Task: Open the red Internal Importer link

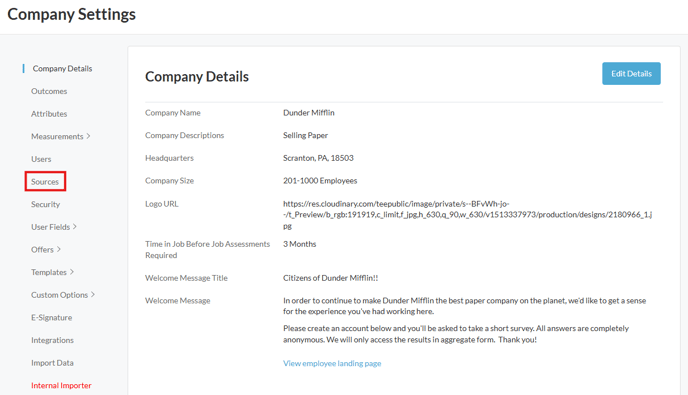Action: click(x=61, y=385)
